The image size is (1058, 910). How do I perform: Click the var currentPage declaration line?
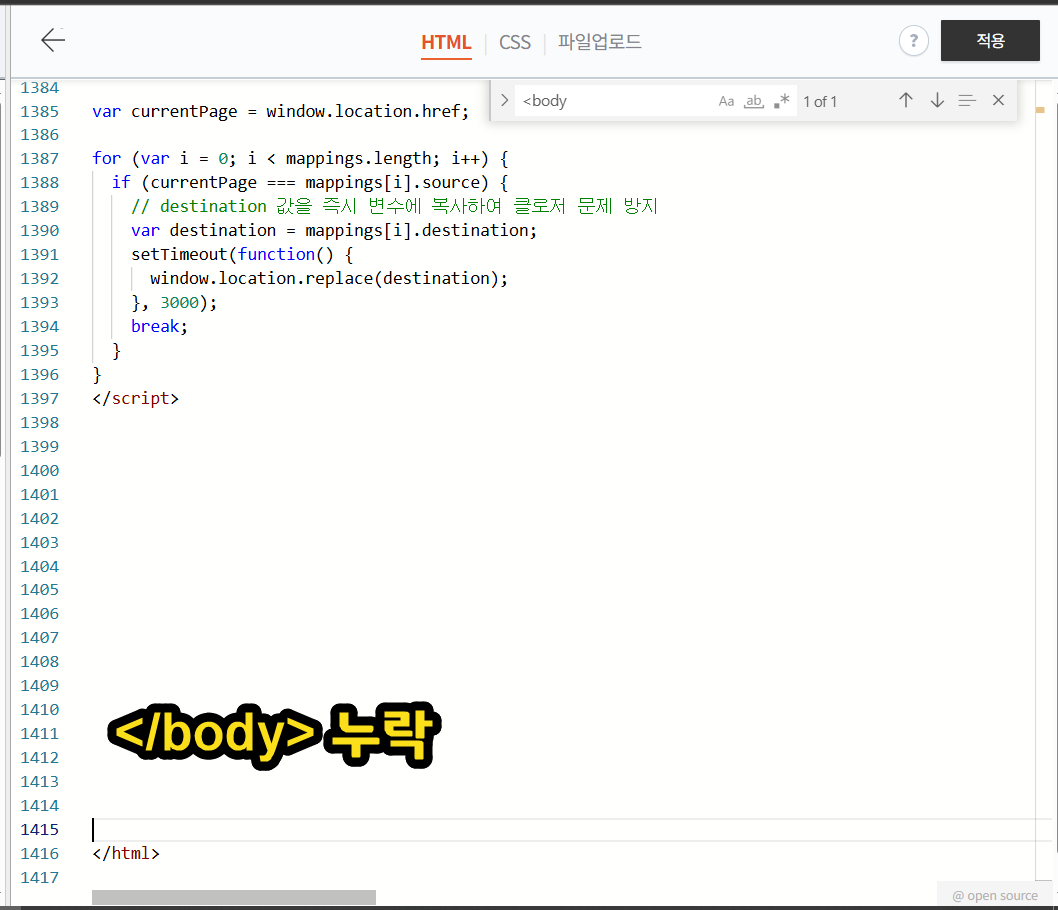tap(280, 111)
